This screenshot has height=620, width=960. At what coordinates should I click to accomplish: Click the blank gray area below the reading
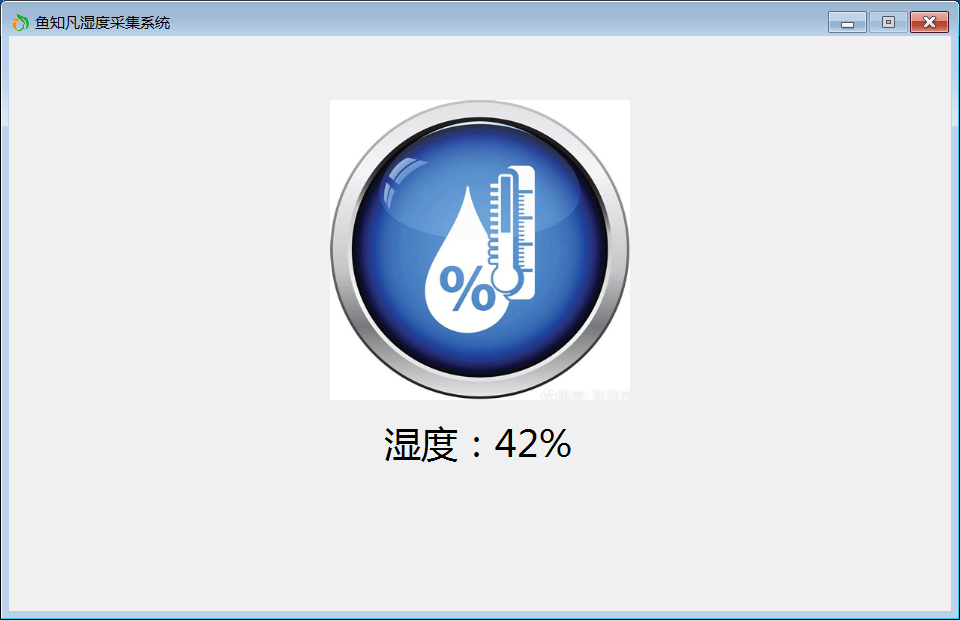(x=479, y=539)
